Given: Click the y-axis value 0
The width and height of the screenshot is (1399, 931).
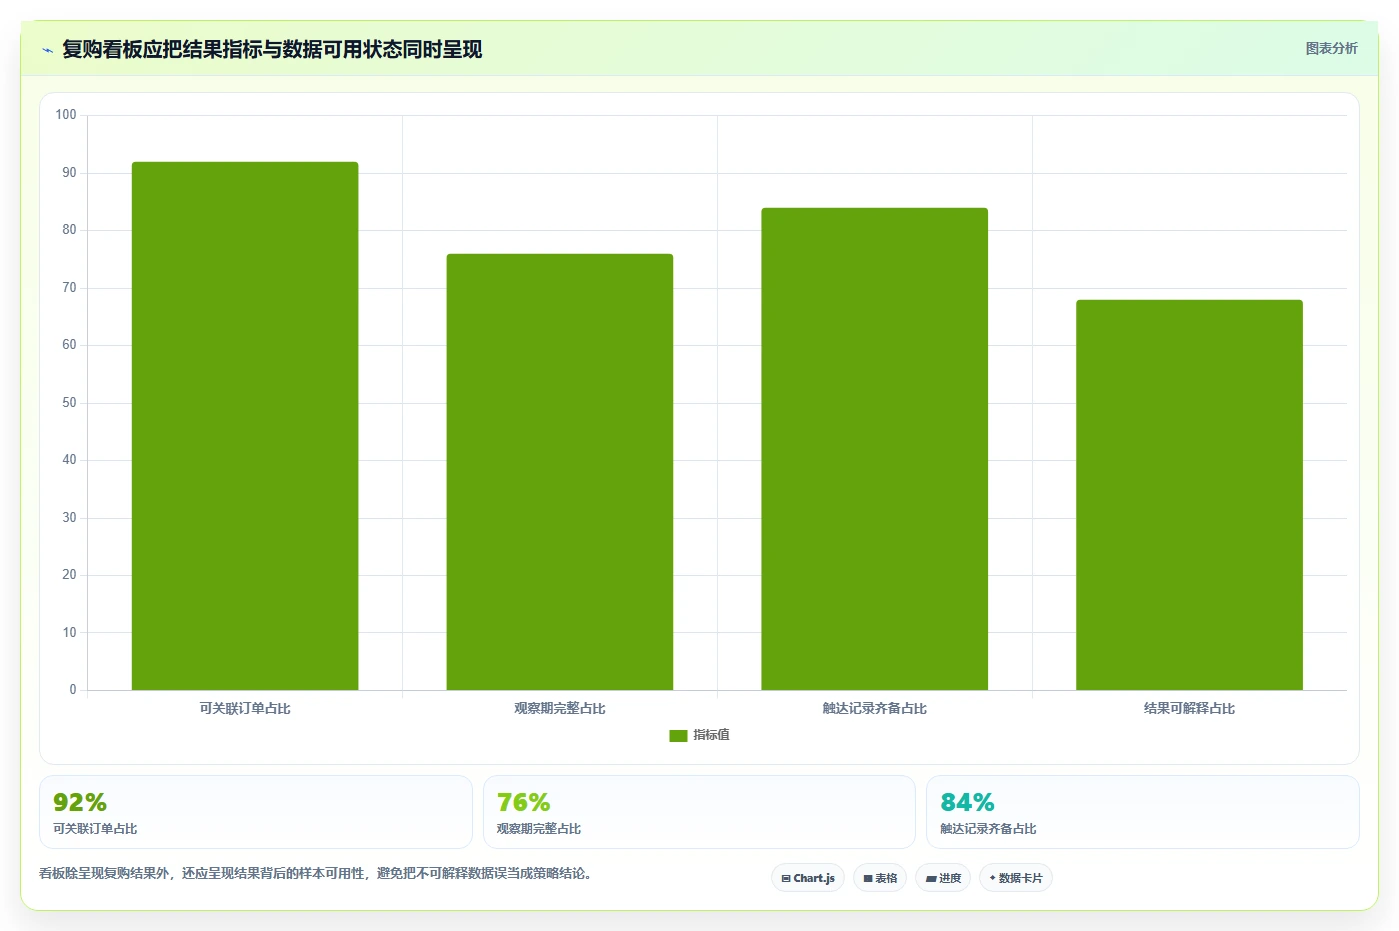Looking at the screenshot, I should click(x=73, y=690).
